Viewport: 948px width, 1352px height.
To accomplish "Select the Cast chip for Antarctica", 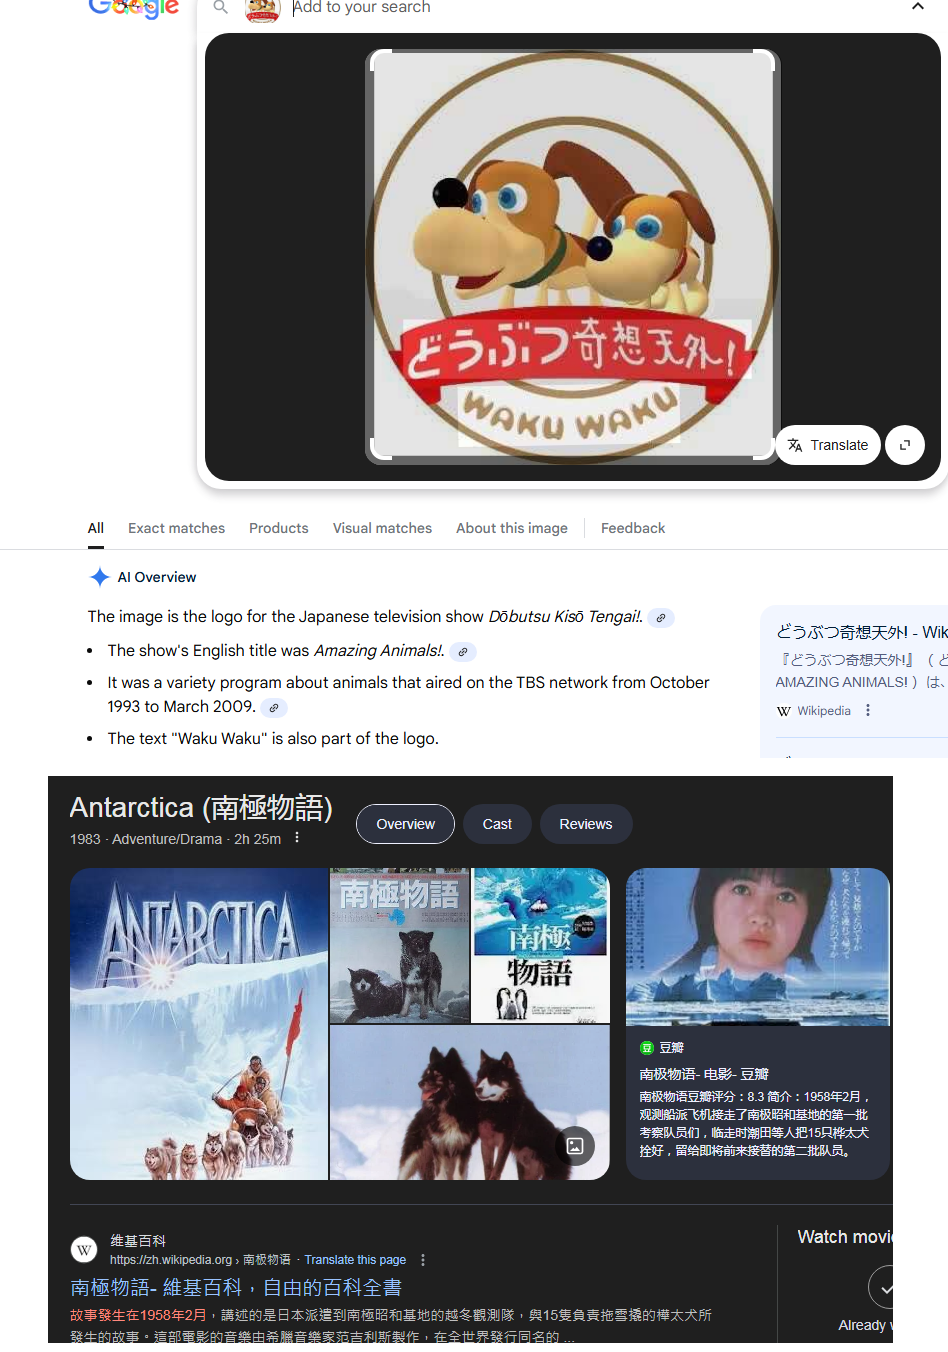I will click(497, 824).
